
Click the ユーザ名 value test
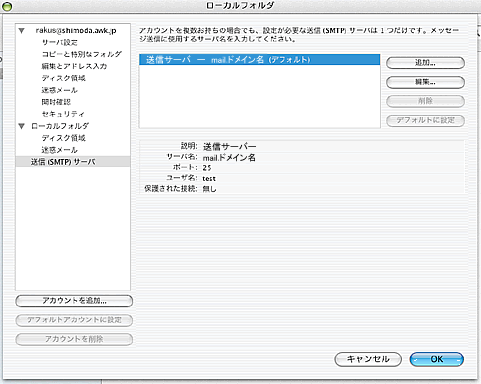pyautogui.click(x=209, y=178)
